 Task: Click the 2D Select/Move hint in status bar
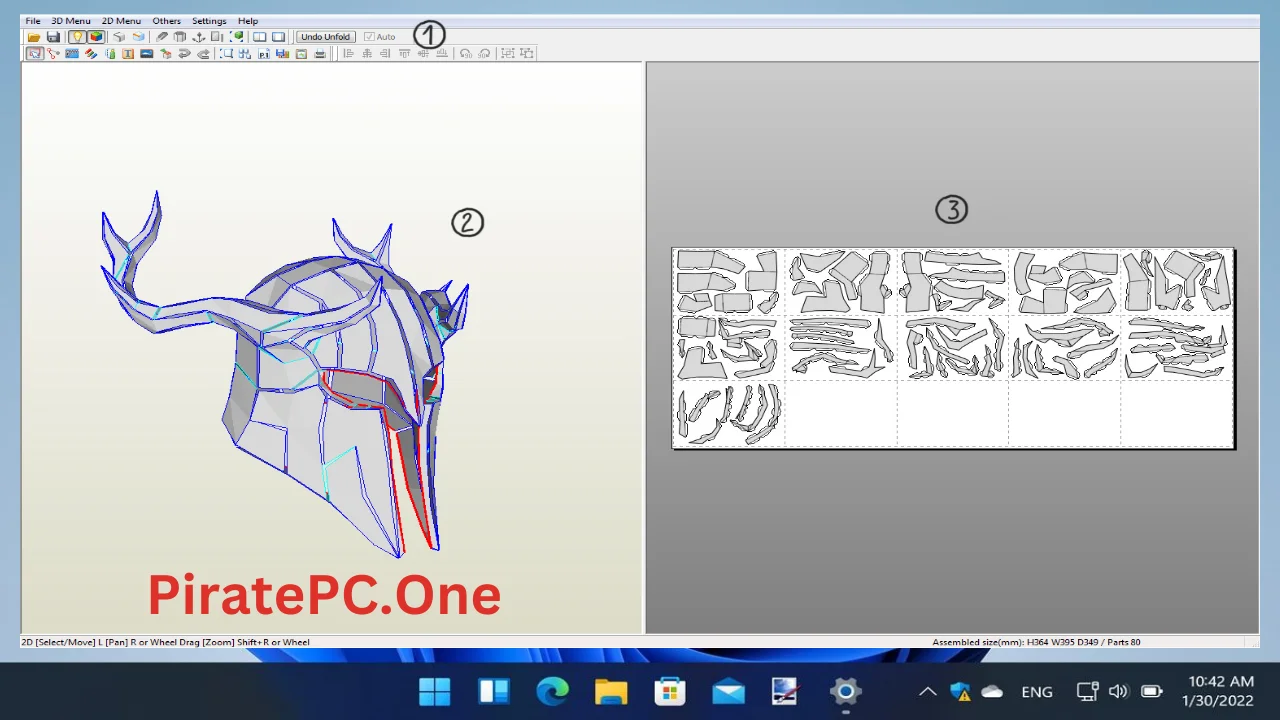pos(166,642)
